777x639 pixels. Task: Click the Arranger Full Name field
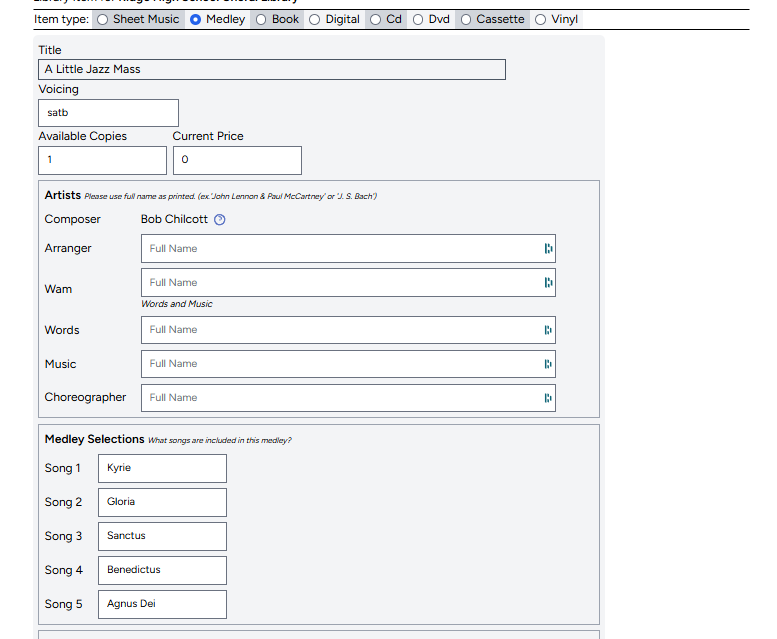pyautogui.click(x=348, y=249)
